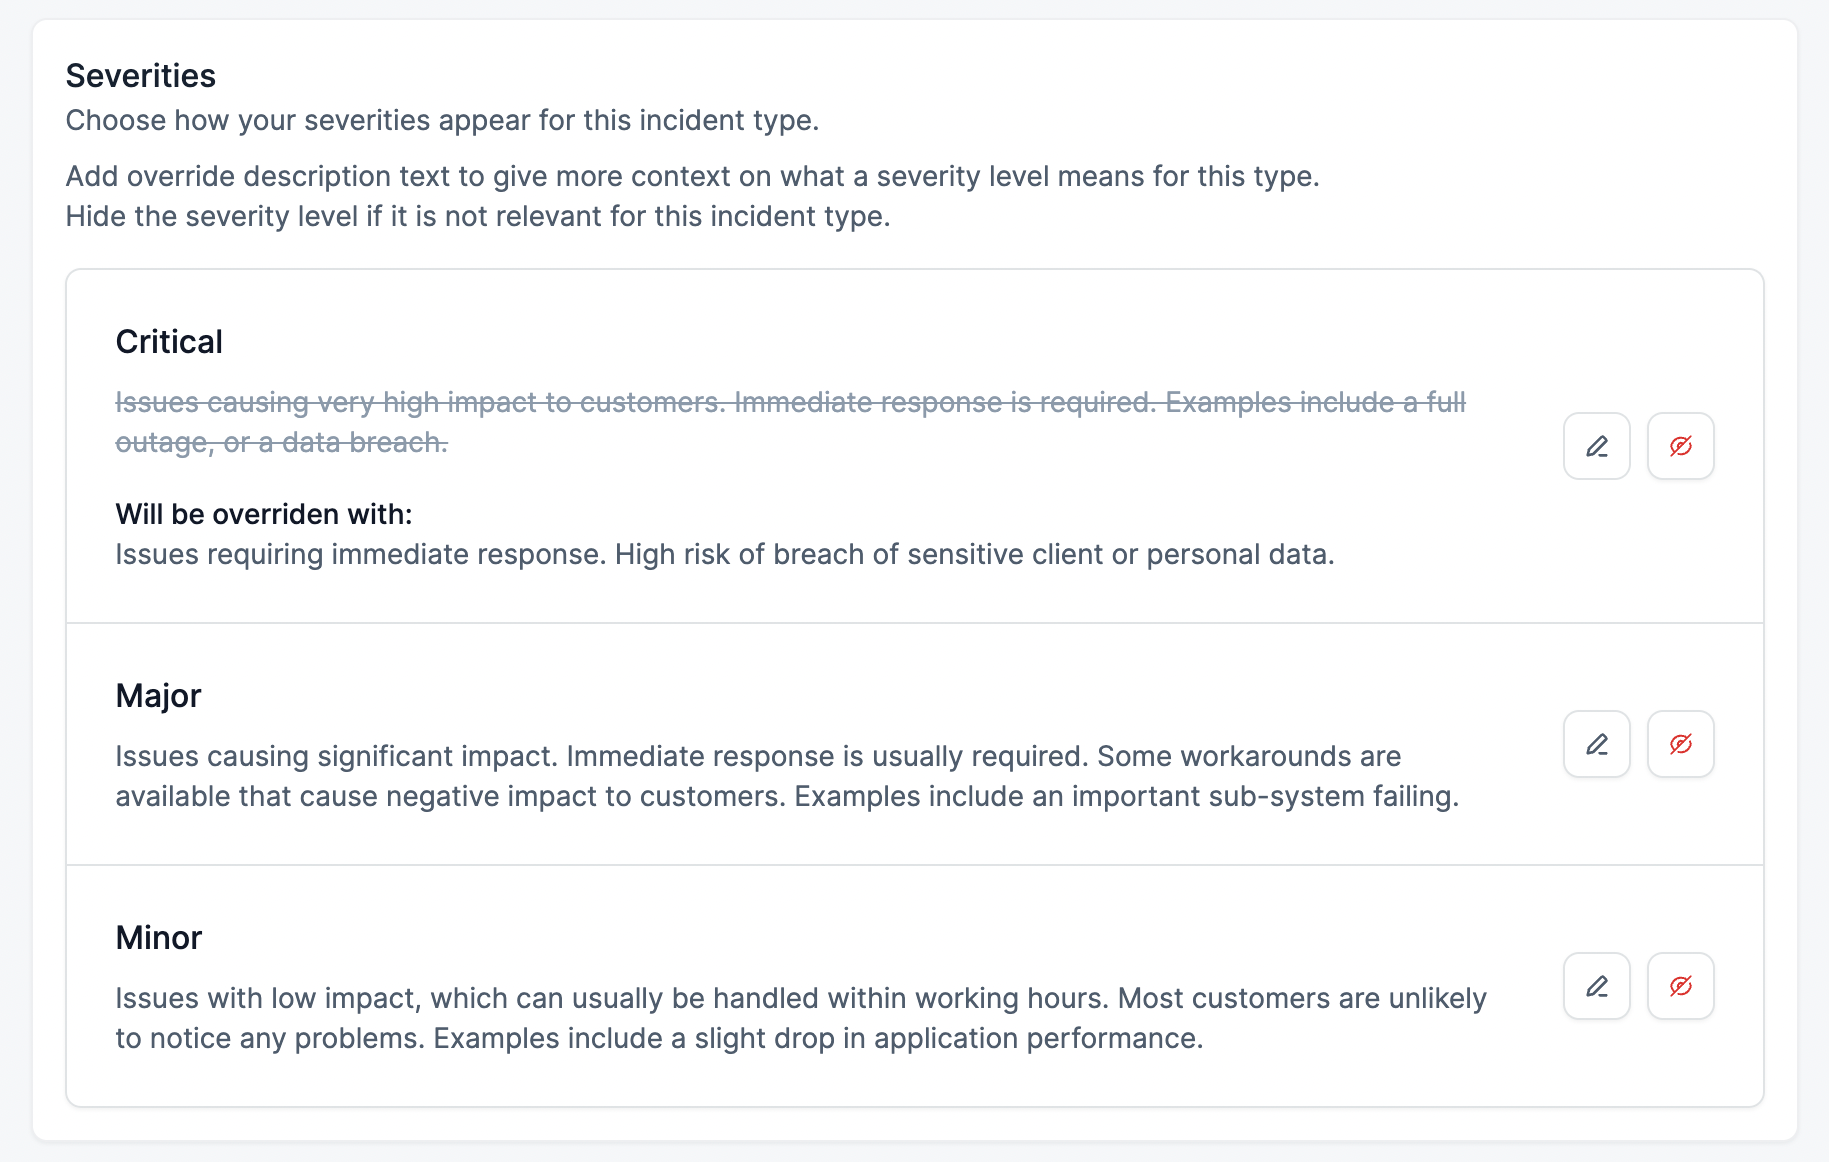Hide the Minor severity level
Viewport: 1829px width, 1162px height.
[x=1680, y=986]
